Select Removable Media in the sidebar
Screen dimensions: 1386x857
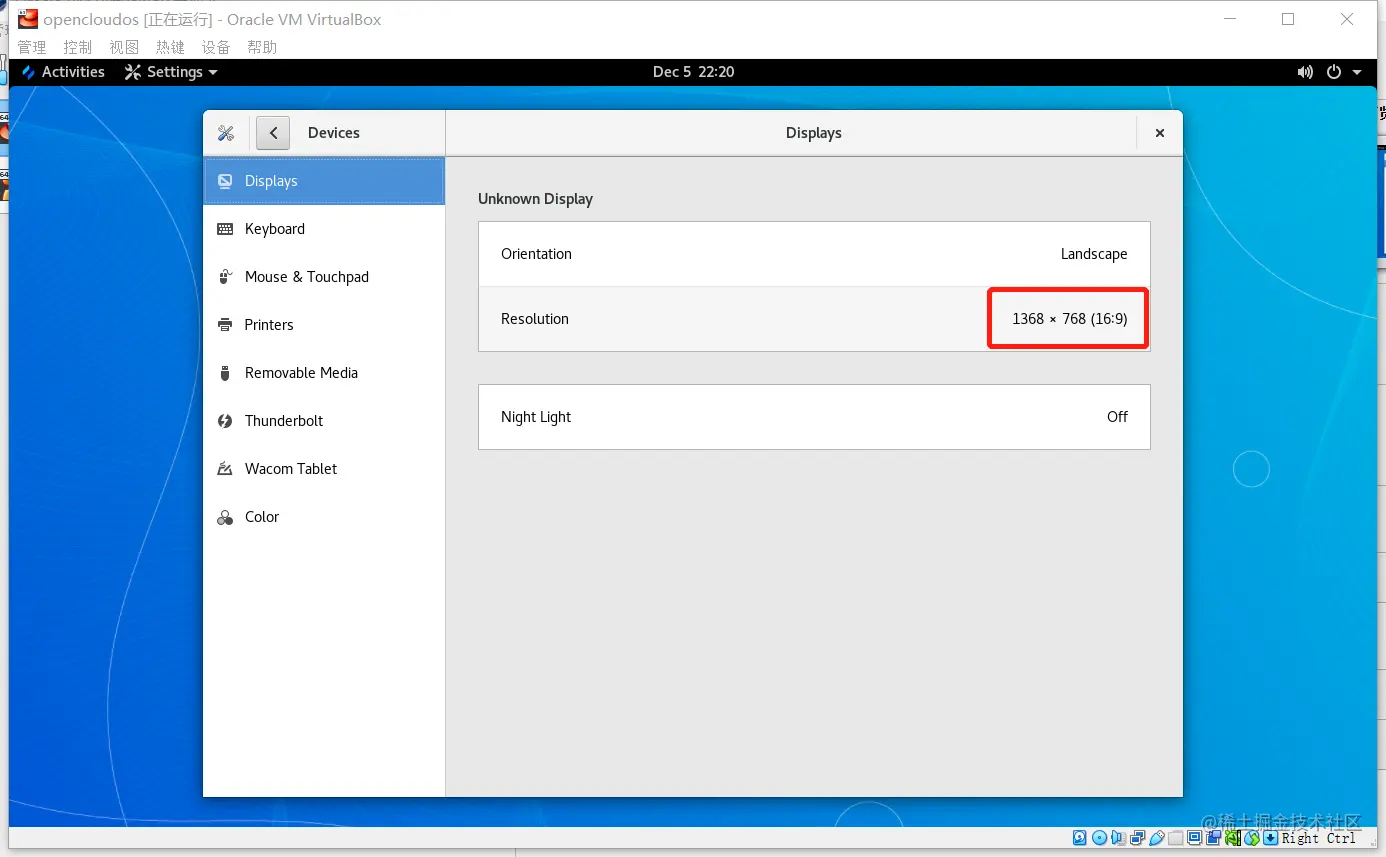pos(324,373)
